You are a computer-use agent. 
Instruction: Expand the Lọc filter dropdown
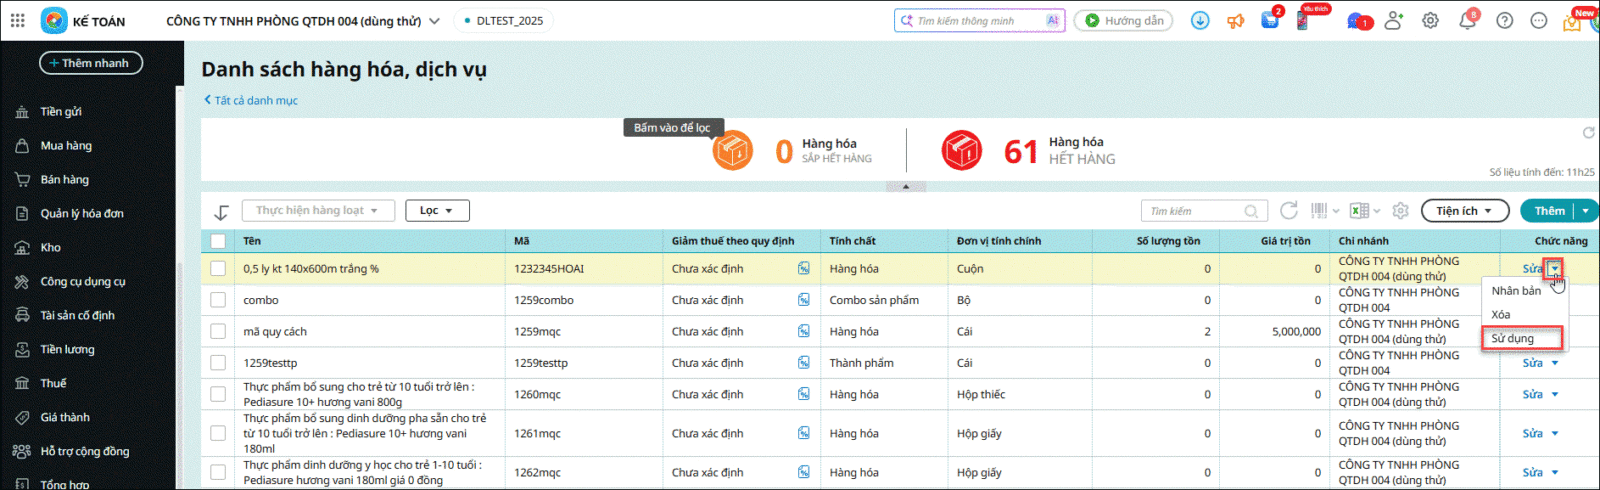pyautogui.click(x=437, y=211)
